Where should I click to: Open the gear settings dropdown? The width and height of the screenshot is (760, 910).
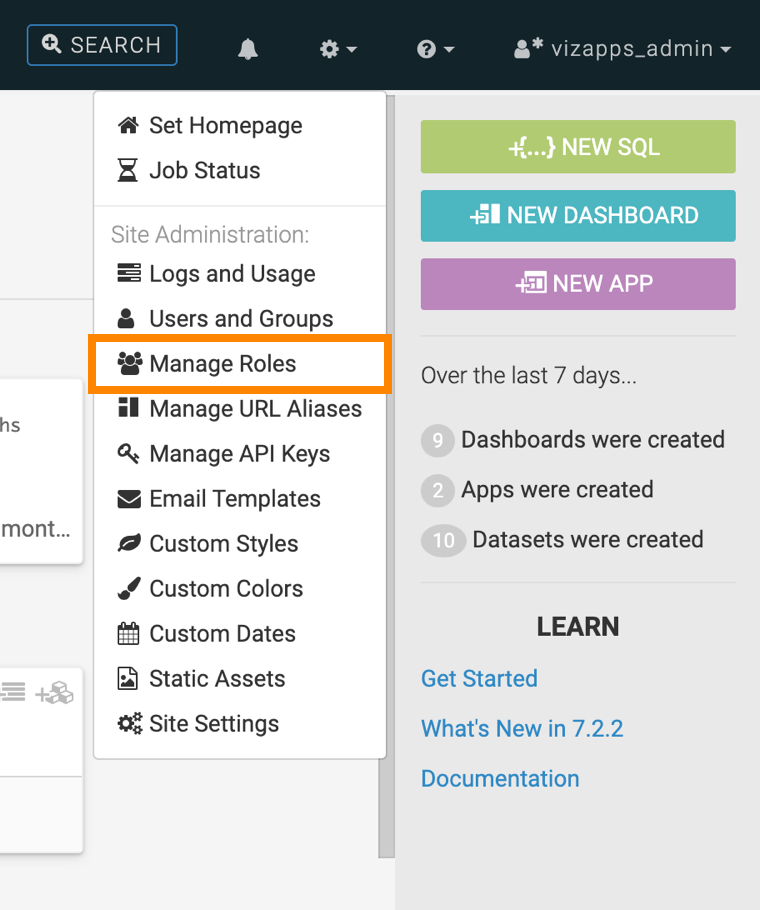(338, 49)
